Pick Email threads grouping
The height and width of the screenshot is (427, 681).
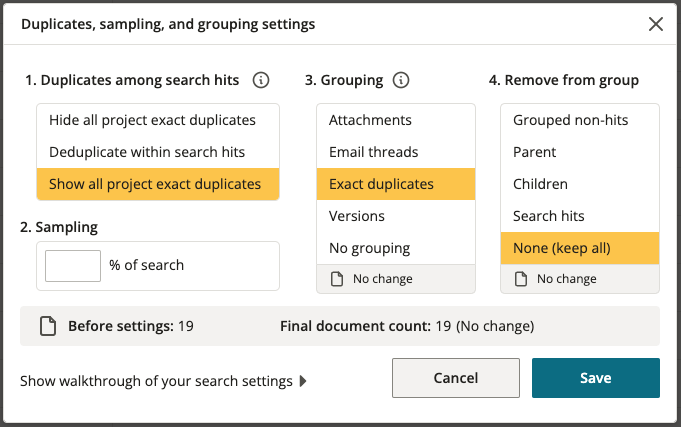[x=396, y=152]
